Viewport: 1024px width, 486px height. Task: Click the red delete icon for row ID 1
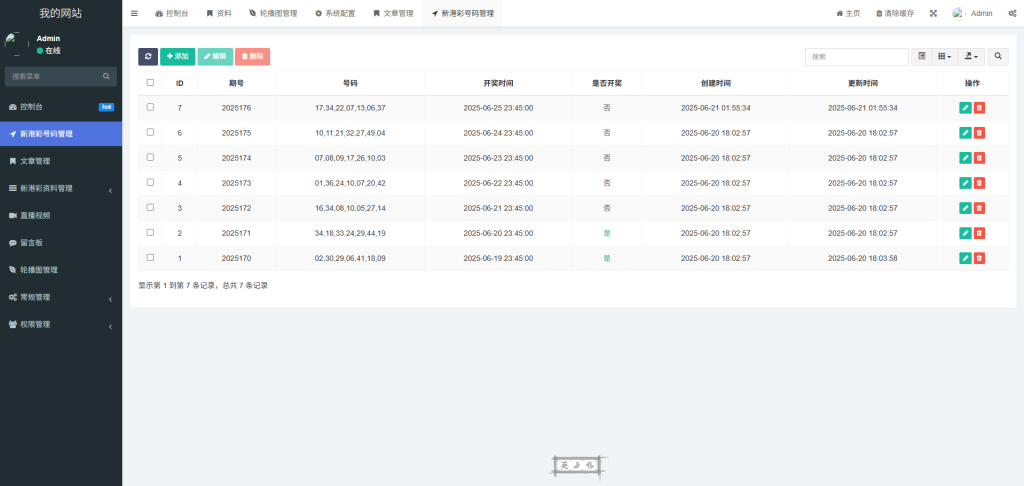(x=980, y=258)
